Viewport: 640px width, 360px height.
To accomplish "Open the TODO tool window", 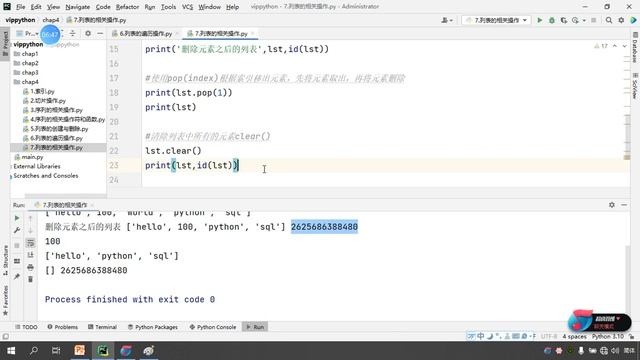I will (26, 327).
